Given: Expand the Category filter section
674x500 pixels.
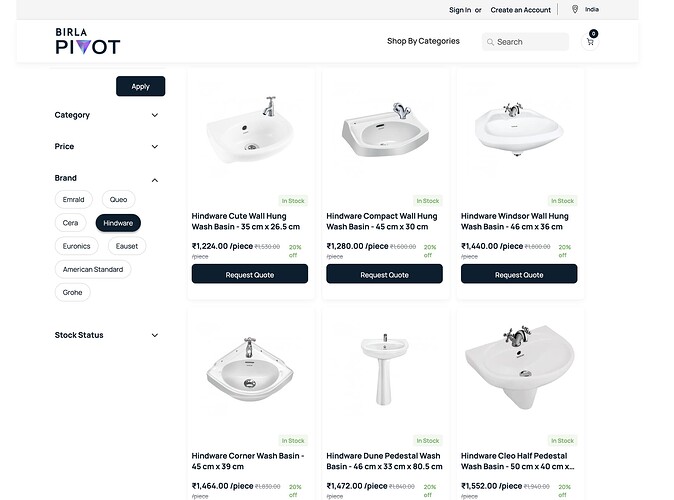Looking at the screenshot, I should [155, 115].
